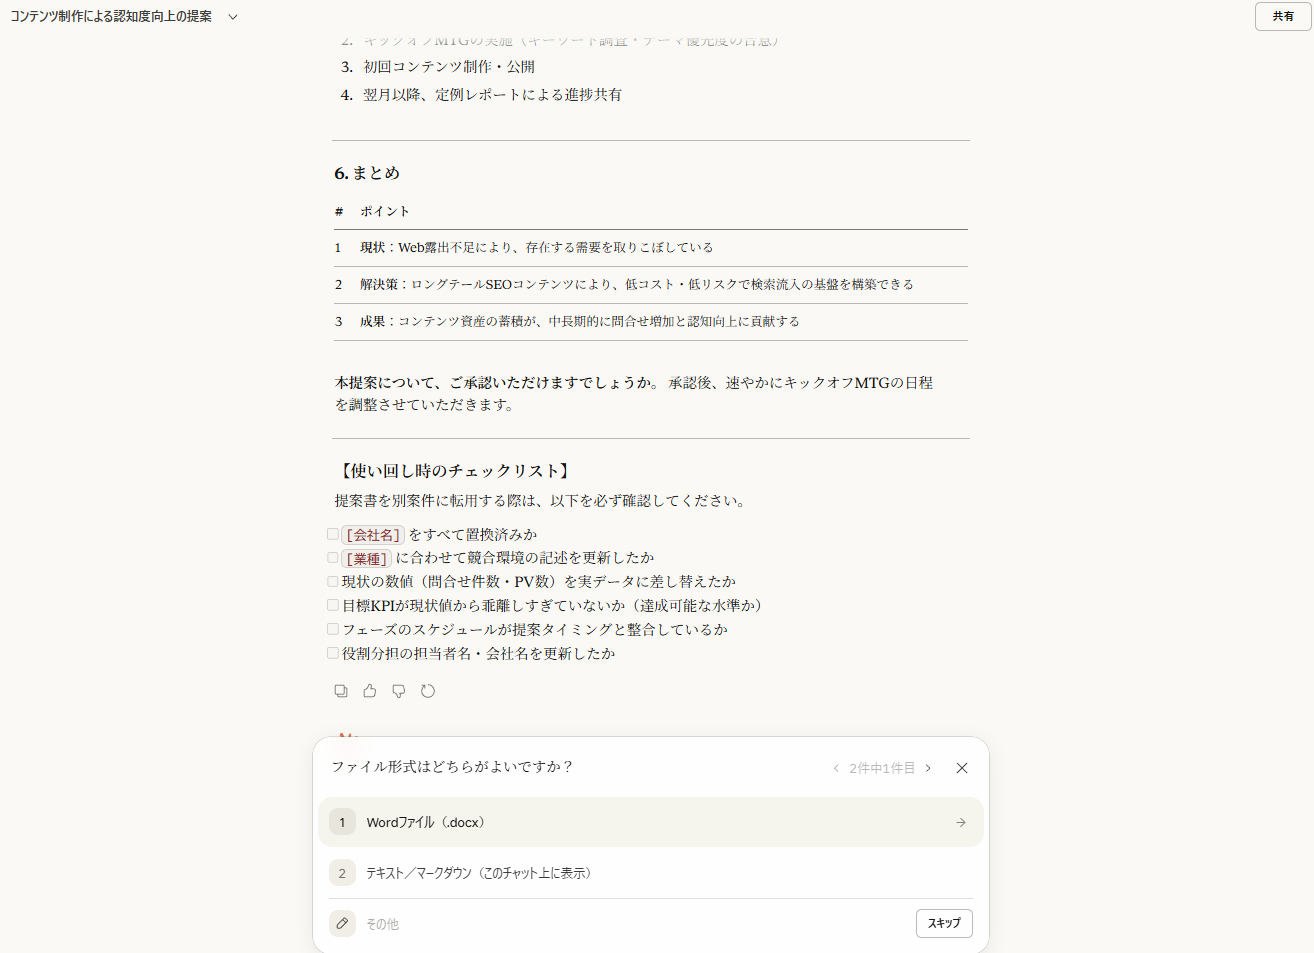1314x953 pixels.
Task: Submit Wordファイル option via its arrow icon
Action: click(960, 822)
